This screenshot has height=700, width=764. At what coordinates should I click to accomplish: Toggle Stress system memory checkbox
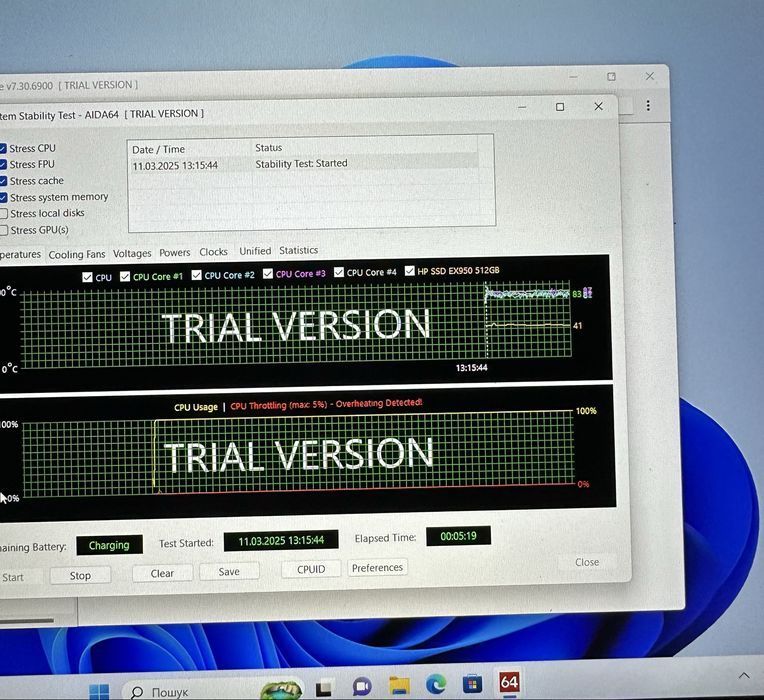[3, 198]
